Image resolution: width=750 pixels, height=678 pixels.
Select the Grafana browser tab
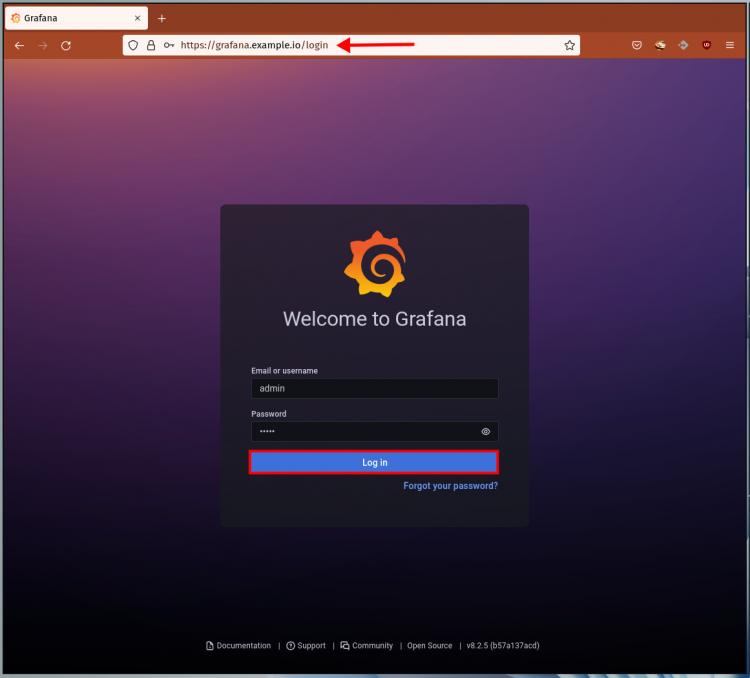tap(77, 18)
